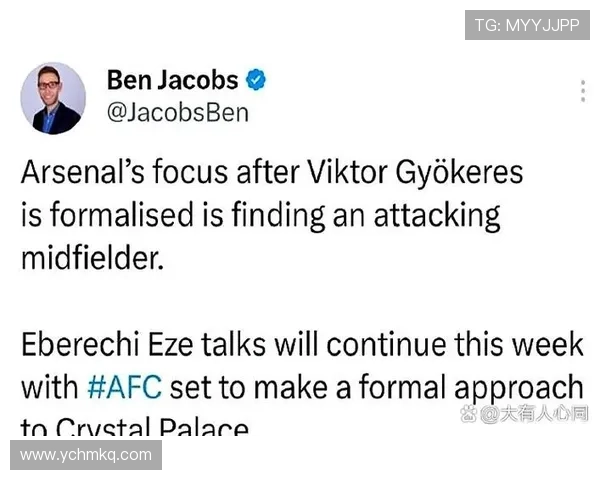Viewport: 600px width, 480px height.
Task: Click the @大有人心同 watermark text
Action: pos(535,413)
